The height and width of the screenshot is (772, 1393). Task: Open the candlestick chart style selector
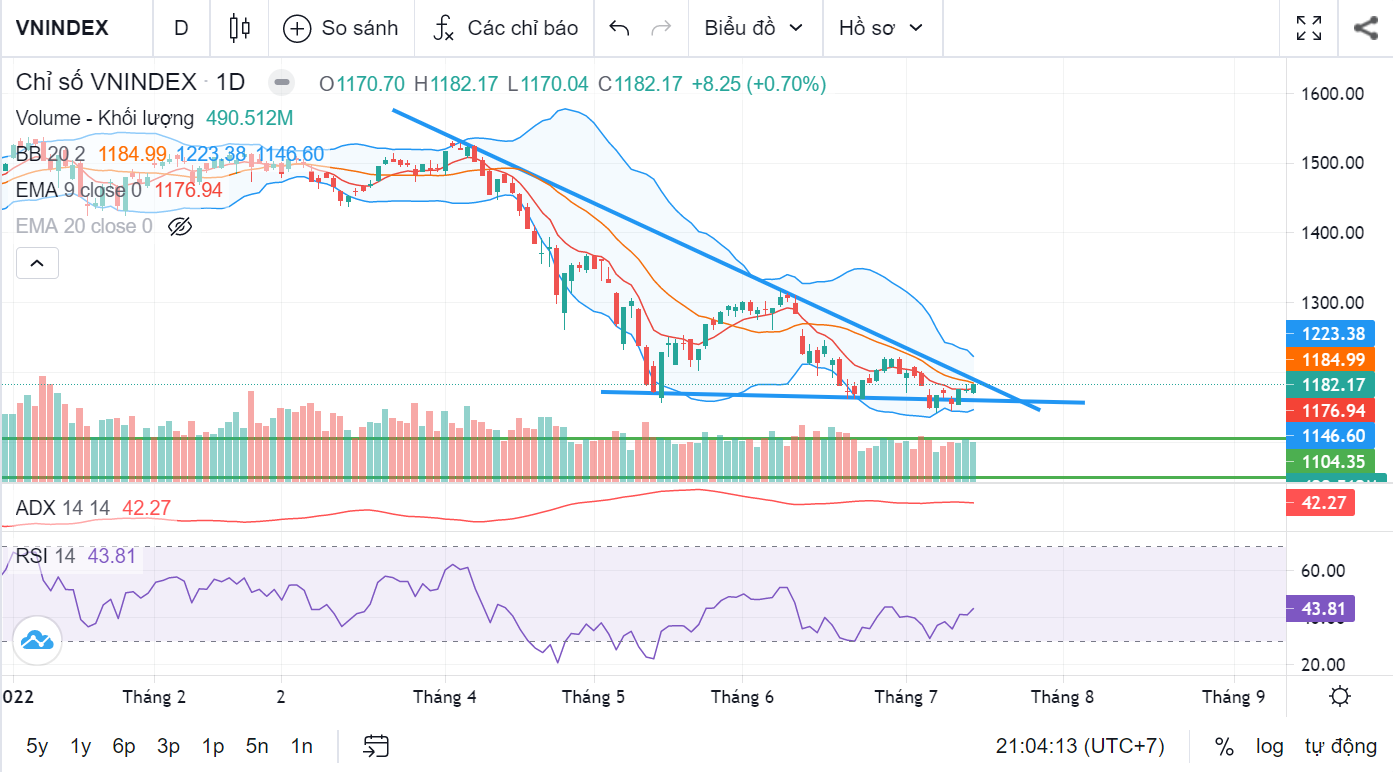click(x=239, y=28)
